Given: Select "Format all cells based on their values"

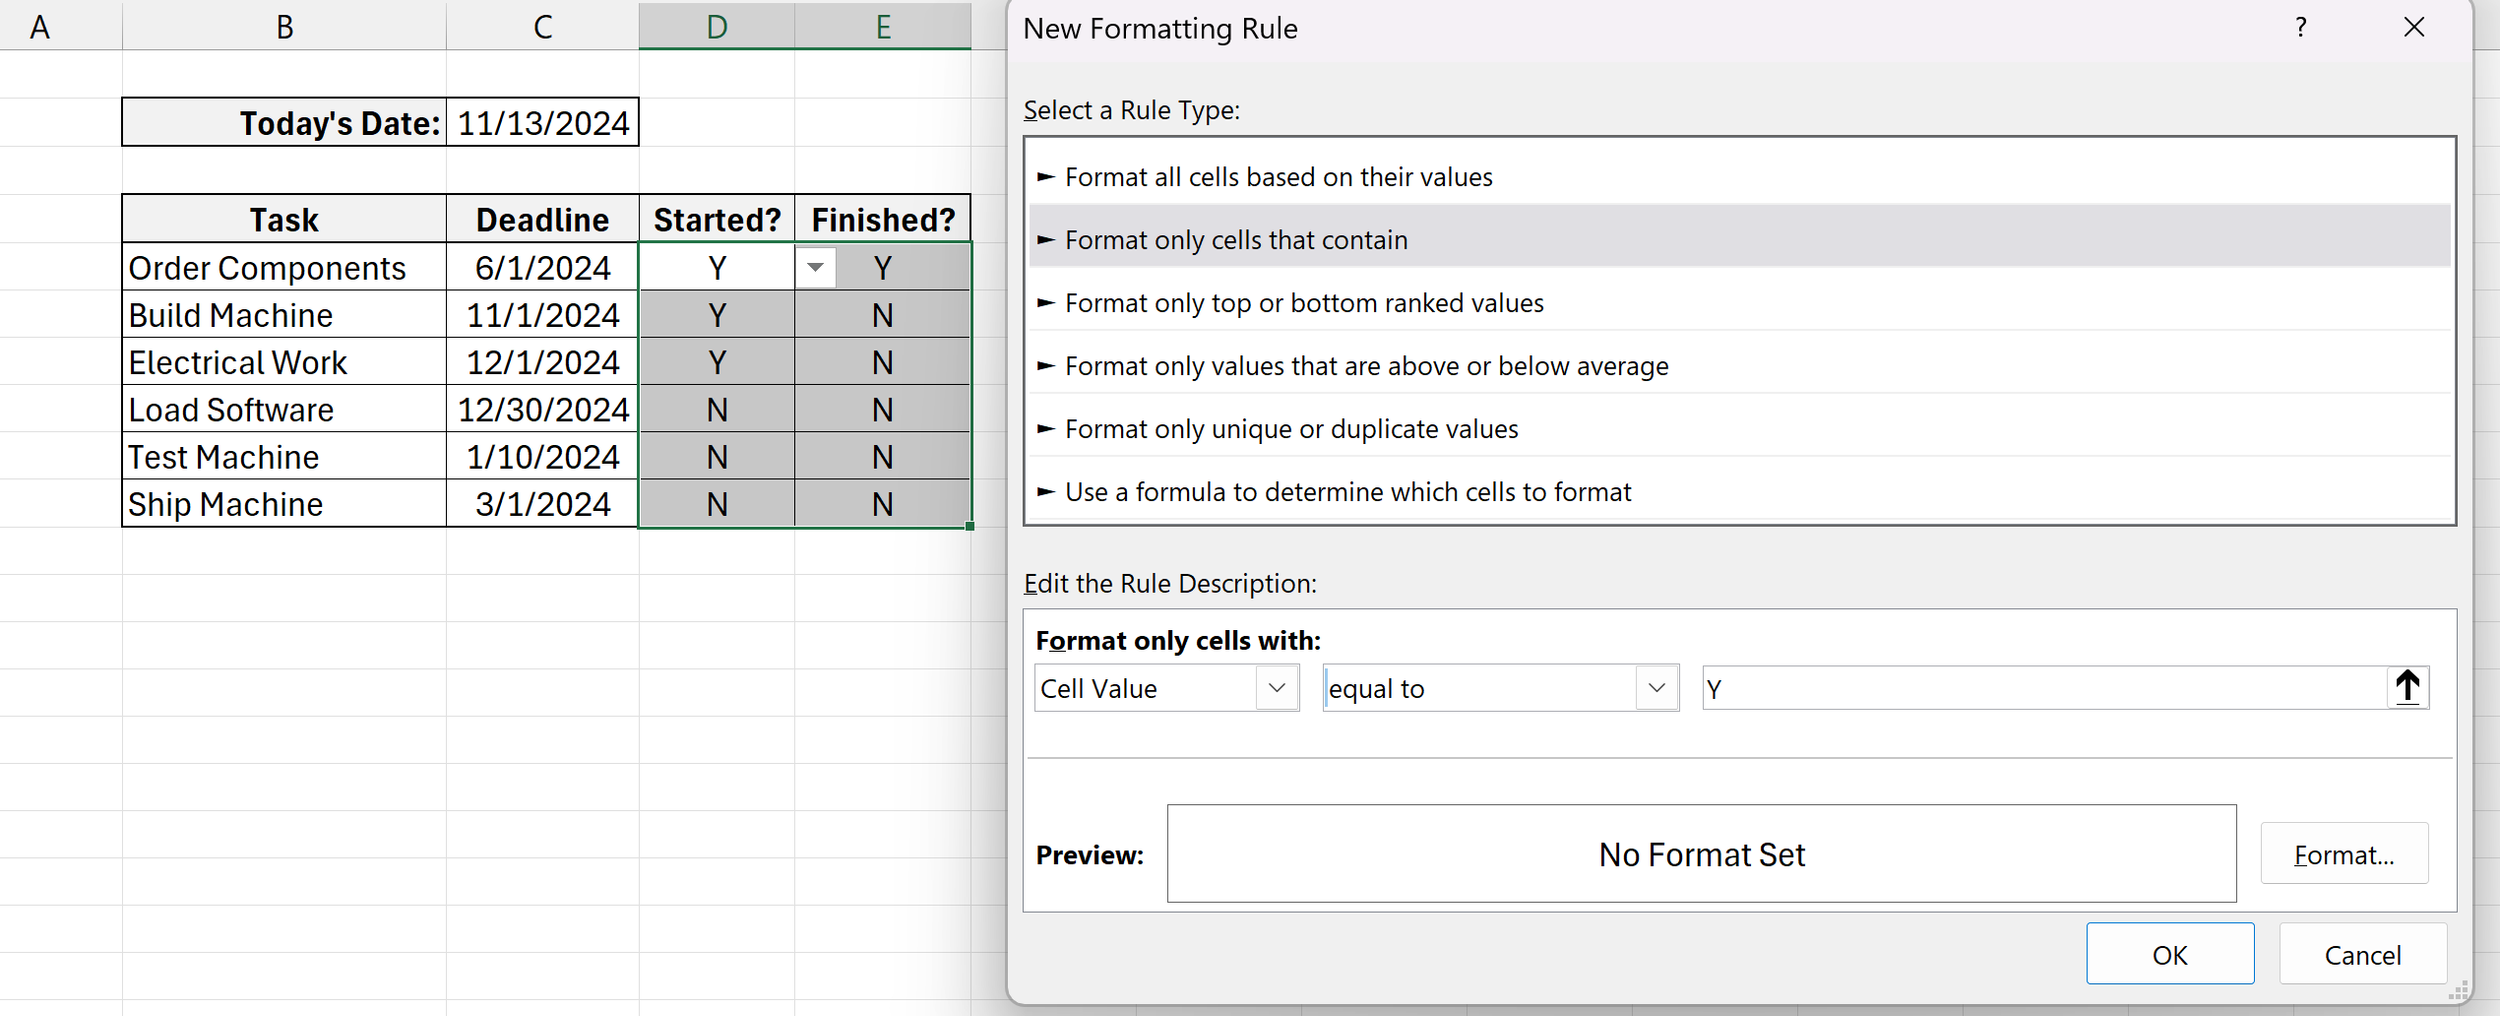Looking at the screenshot, I should [x=1280, y=176].
